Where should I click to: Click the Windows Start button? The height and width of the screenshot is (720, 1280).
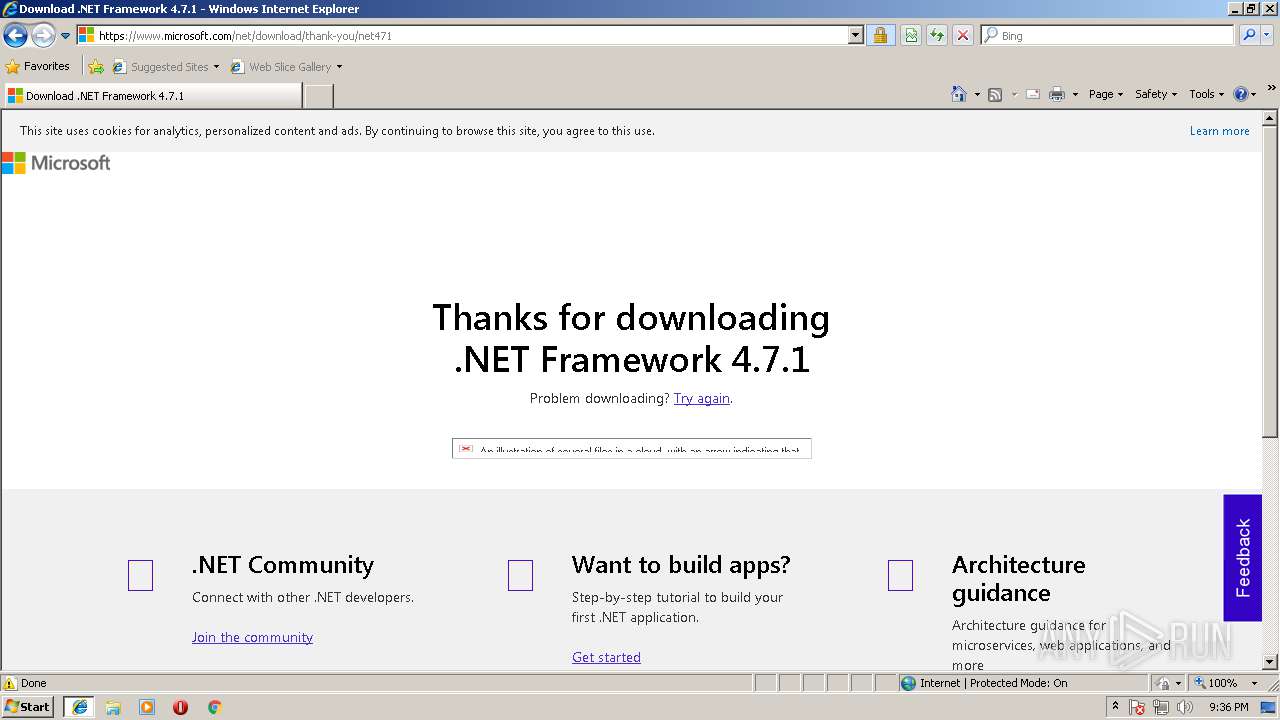28,707
